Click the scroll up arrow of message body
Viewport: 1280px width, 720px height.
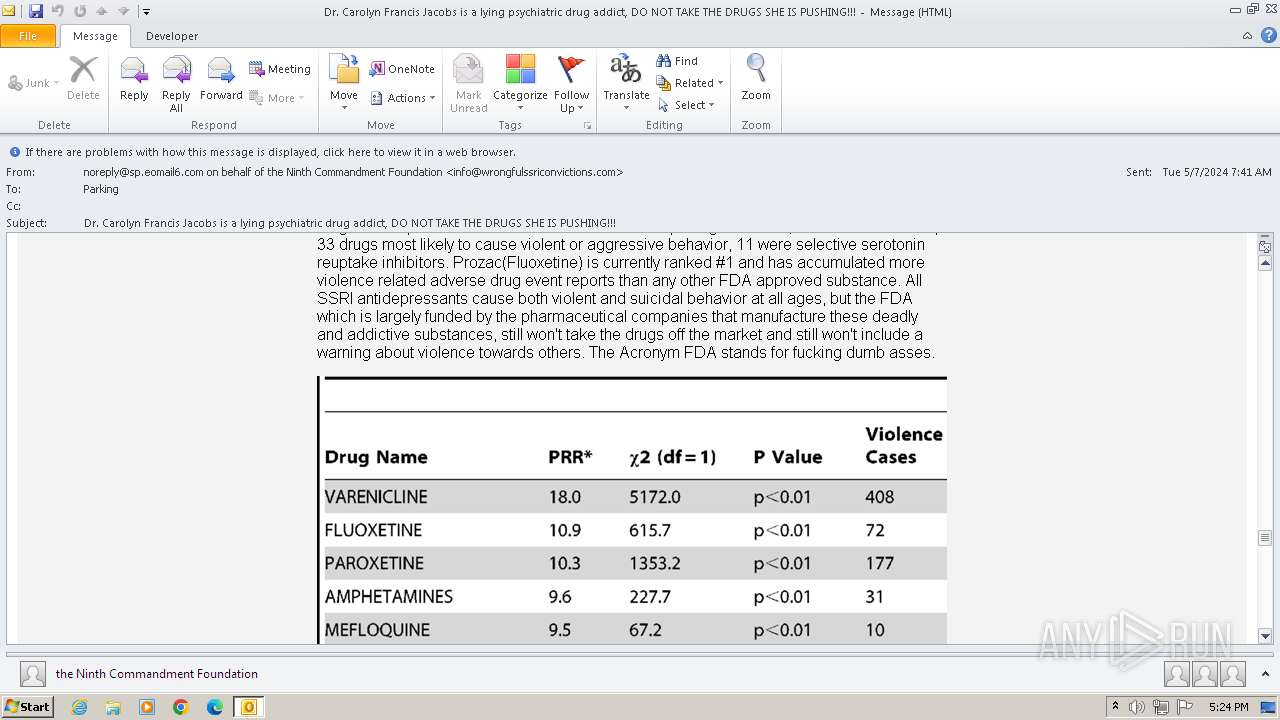1265,263
